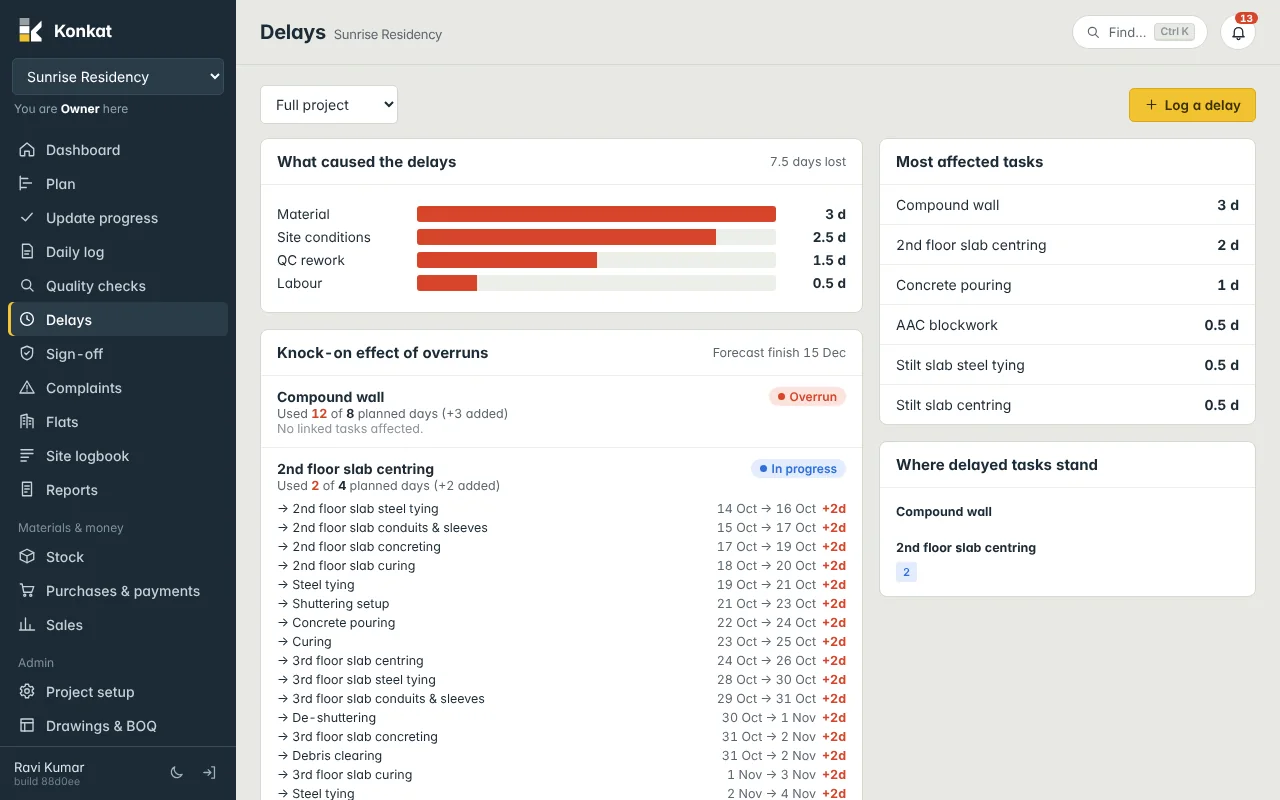This screenshot has width=1280, height=800.
Task: Toggle dark mode moon icon
Action: click(177, 773)
